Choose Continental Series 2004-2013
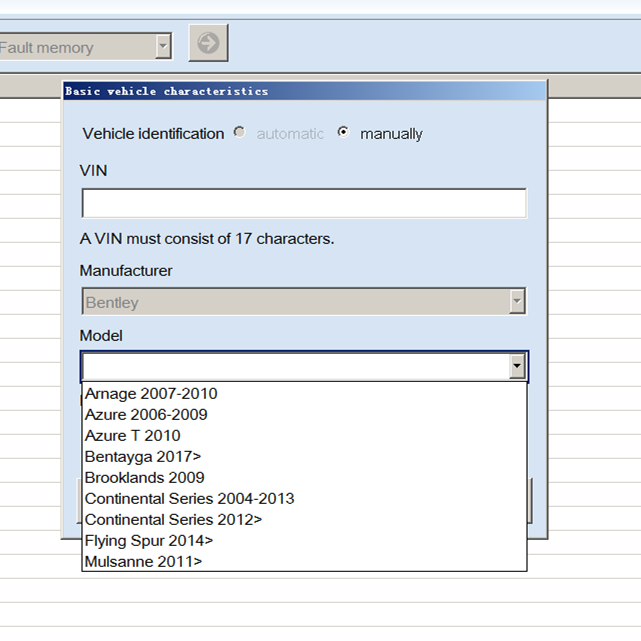The image size is (641, 641). coord(304,499)
